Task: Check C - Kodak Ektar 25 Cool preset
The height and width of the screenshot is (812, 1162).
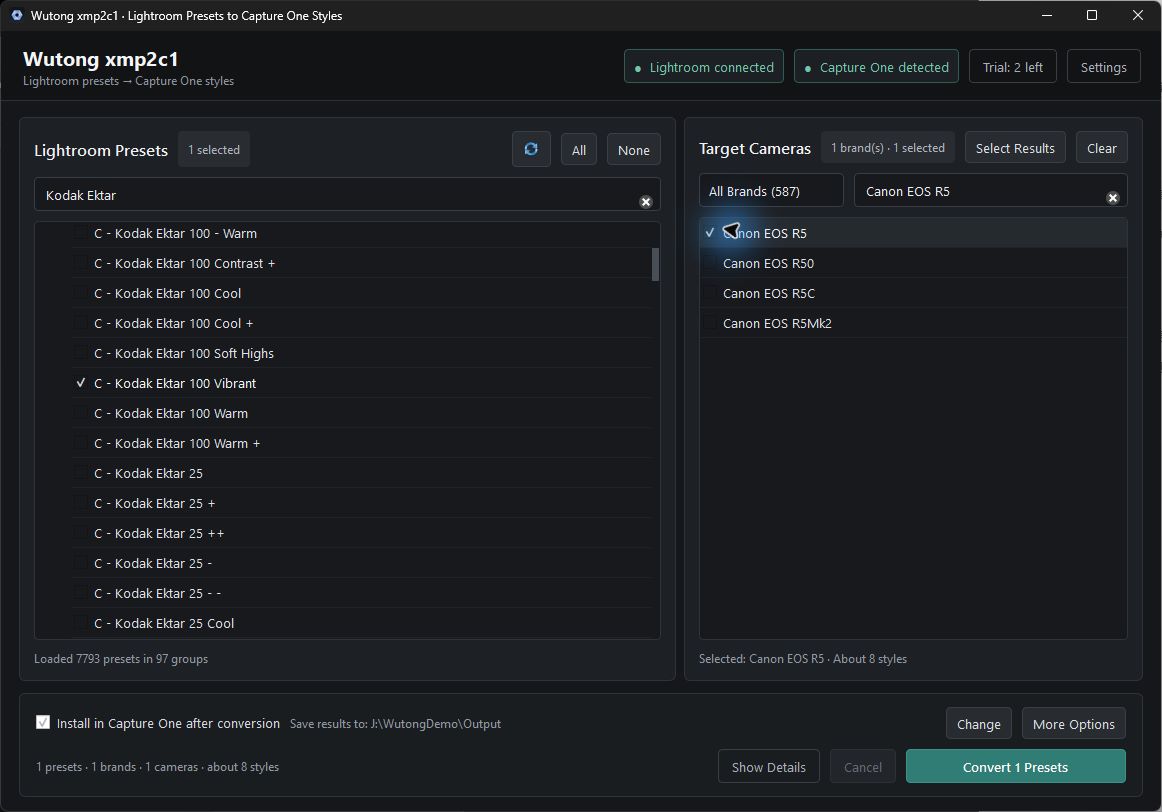Action: coord(81,623)
